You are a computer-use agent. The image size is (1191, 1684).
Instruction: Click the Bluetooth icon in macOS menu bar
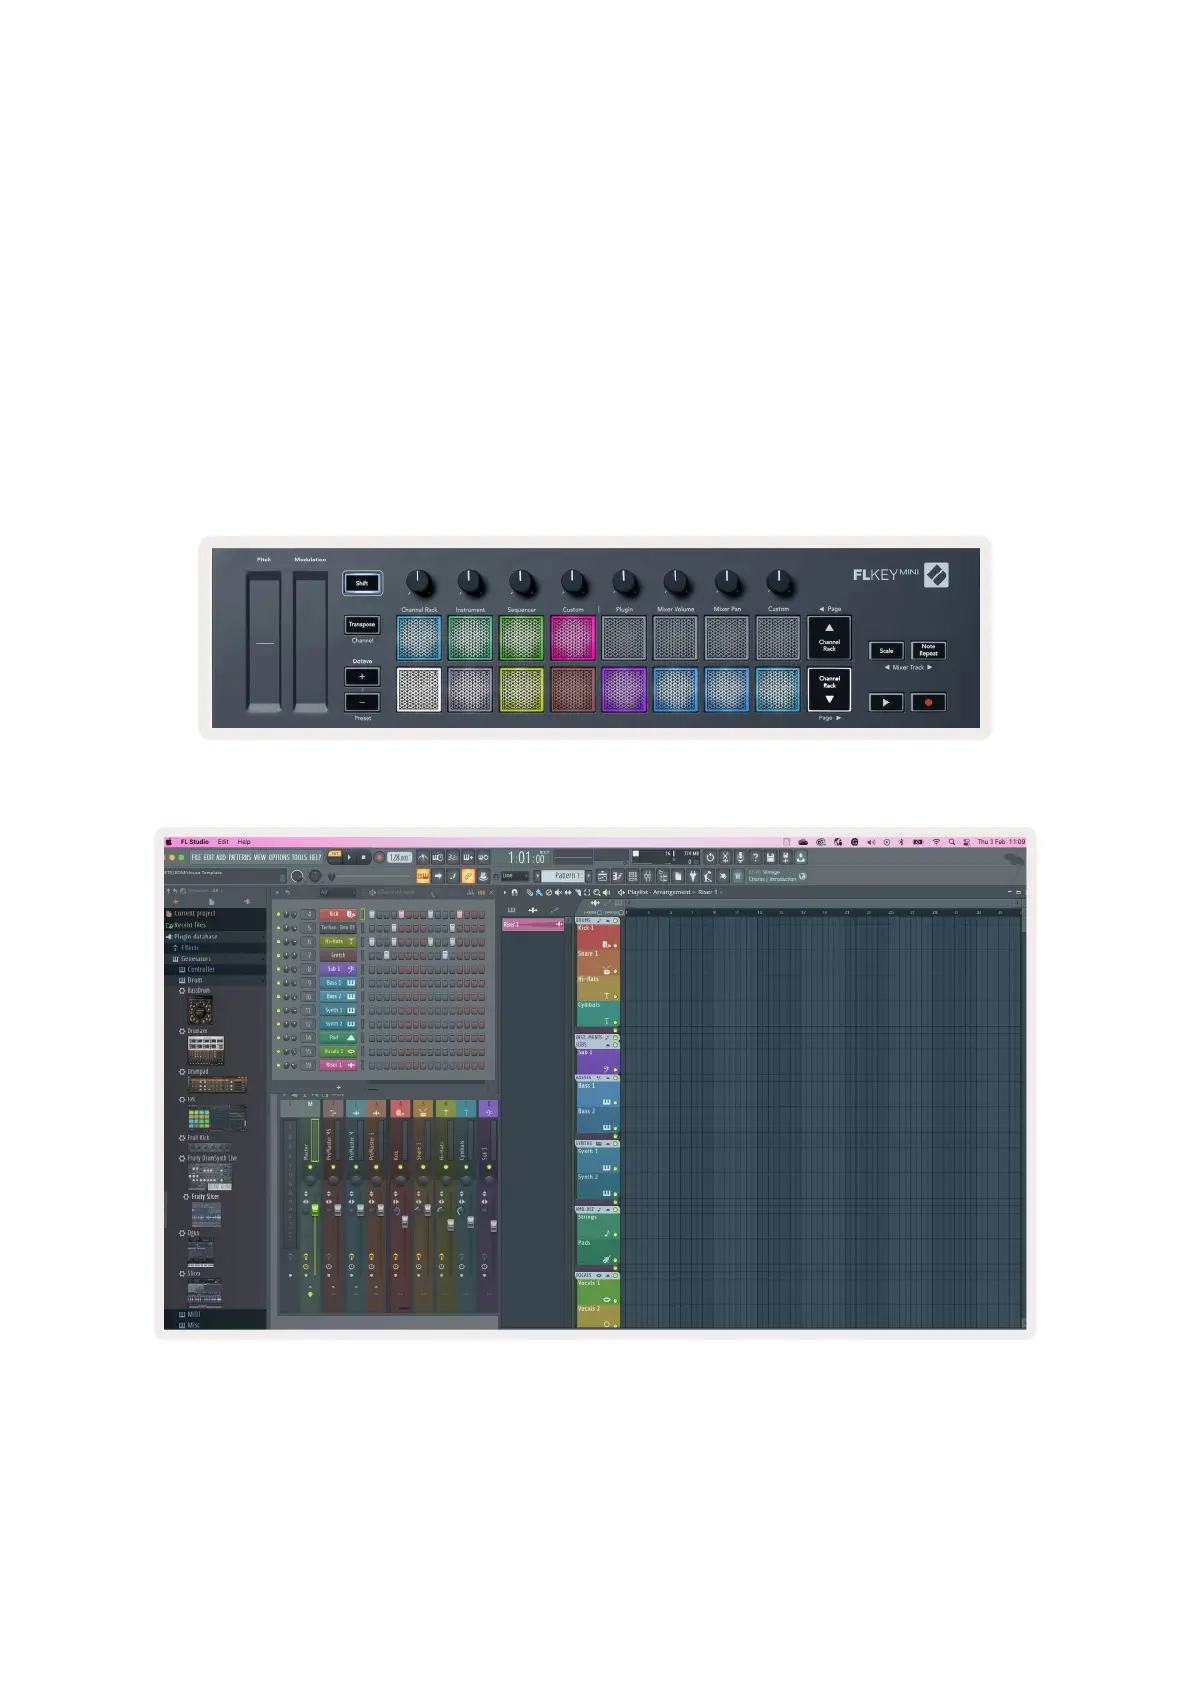tap(901, 842)
